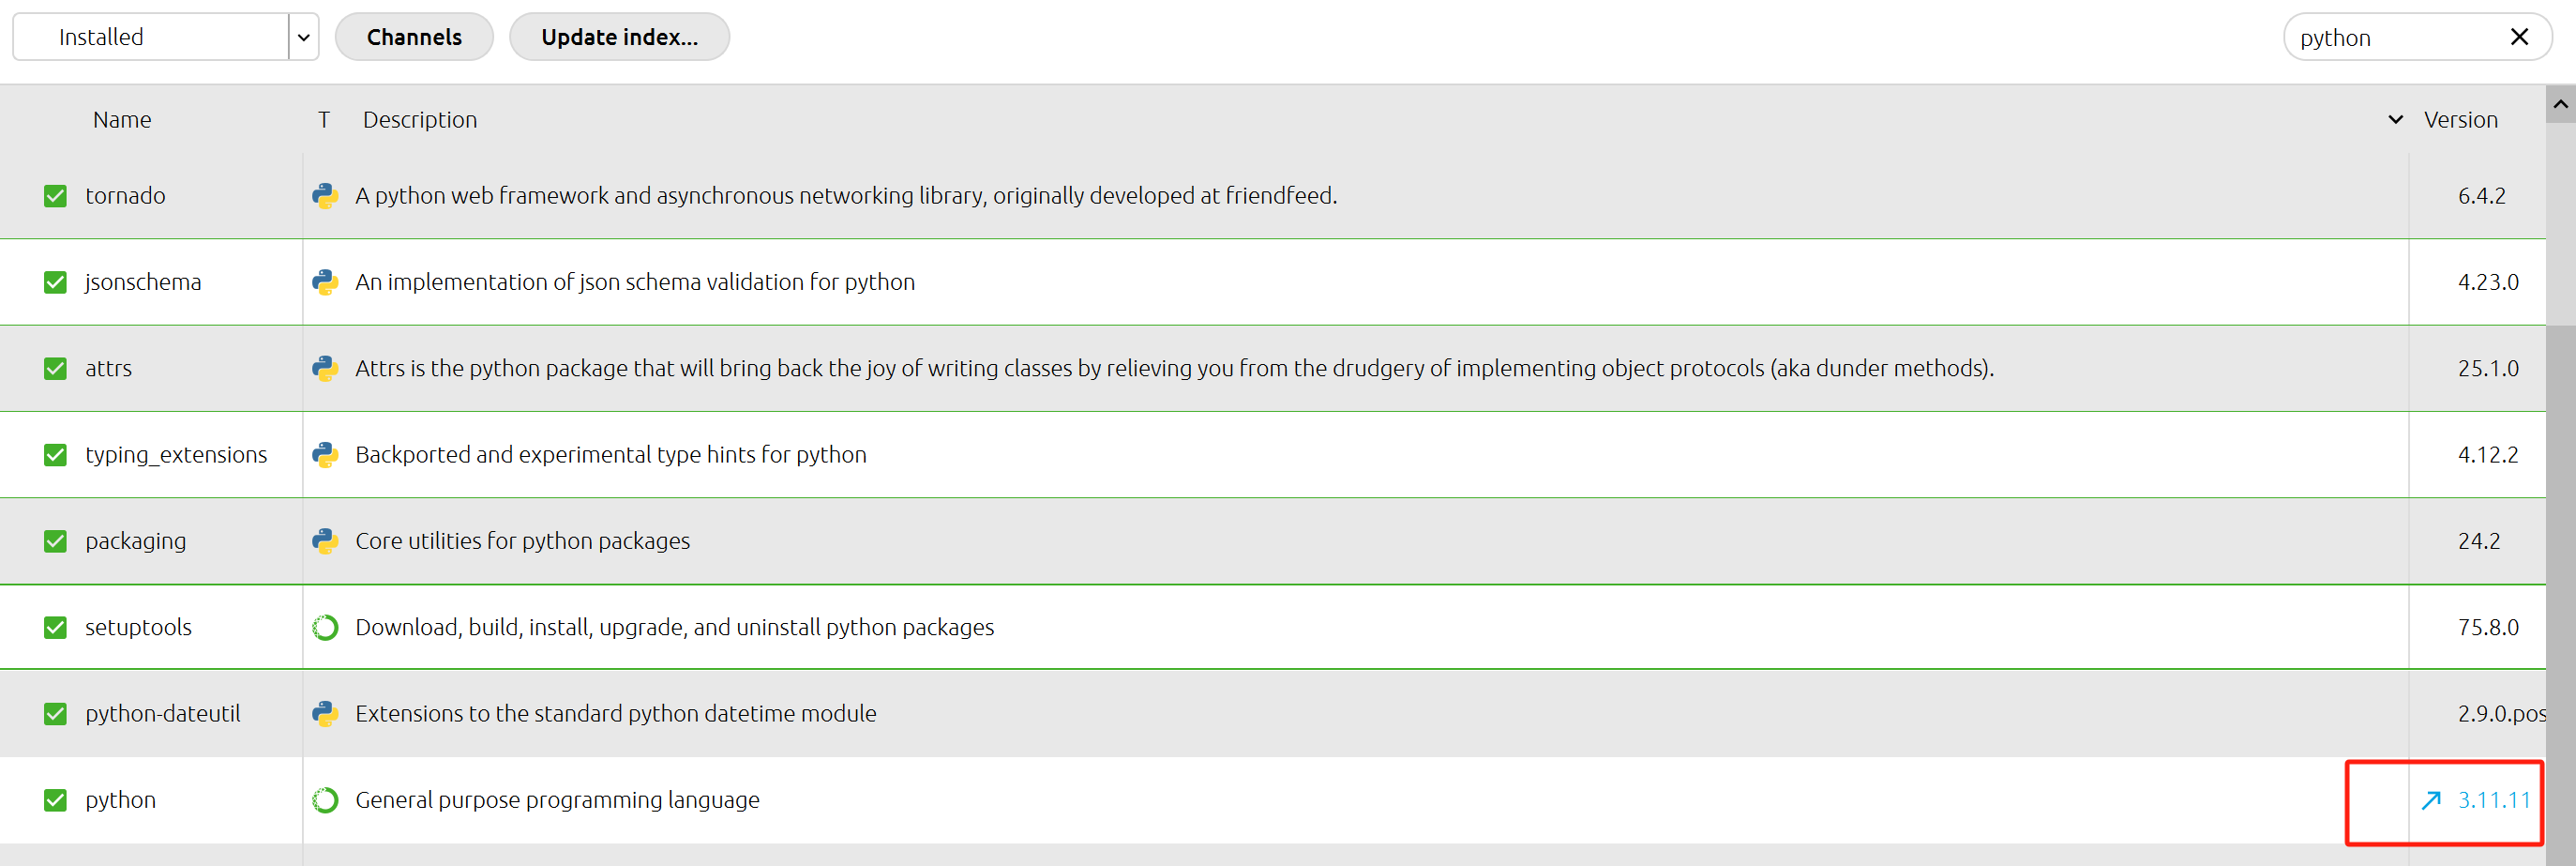Click the conda circle icon in python row
Viewport: 2576px width, 866px height.
click(x=325, y=800)
